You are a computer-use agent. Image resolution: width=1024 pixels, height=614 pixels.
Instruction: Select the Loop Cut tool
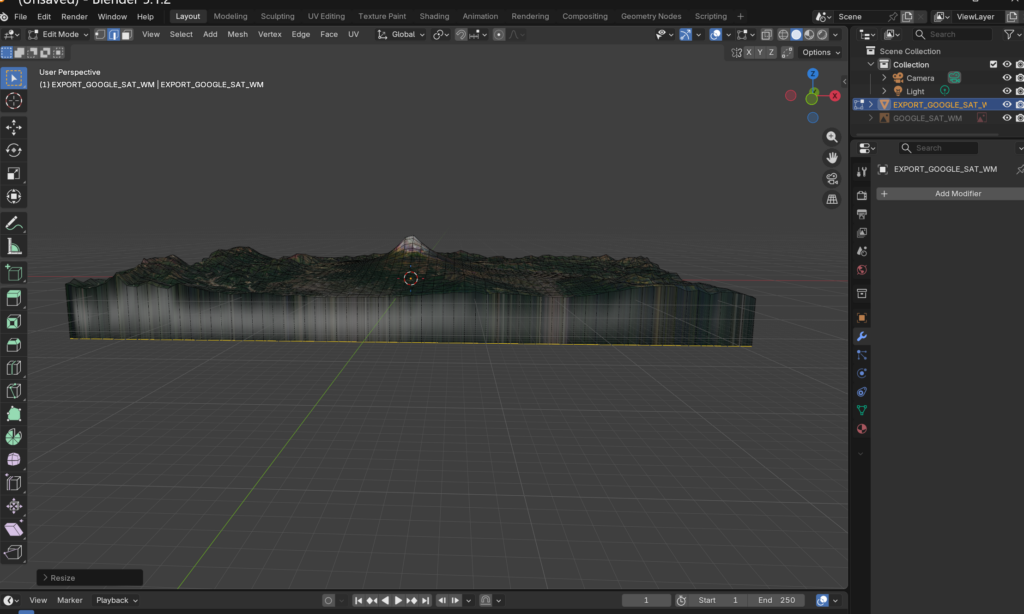[x=14, y=368]
